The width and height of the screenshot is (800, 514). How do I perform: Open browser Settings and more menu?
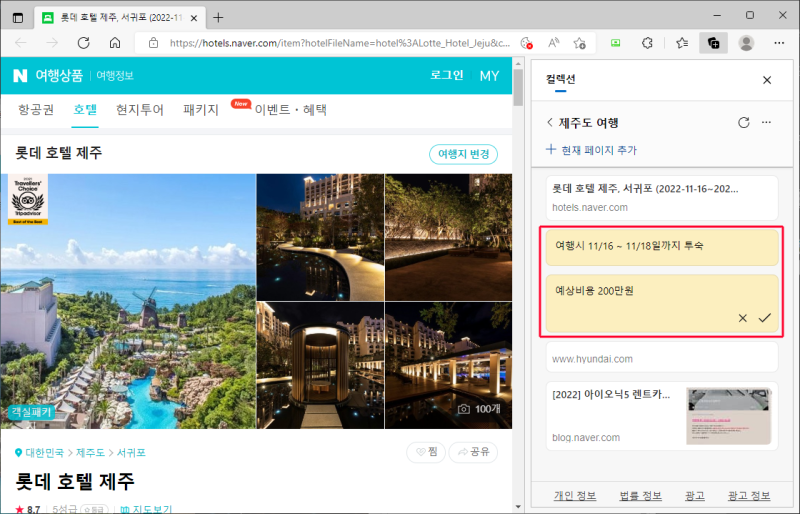click(x=779, y=43)
